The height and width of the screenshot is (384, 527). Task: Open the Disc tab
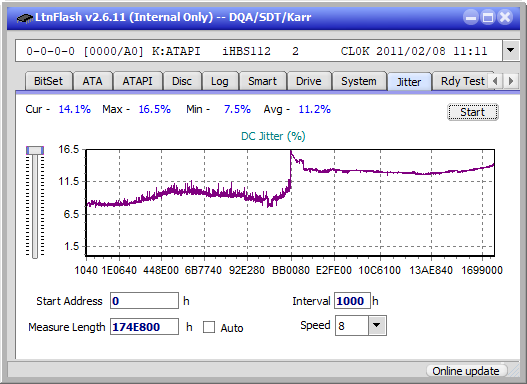182,81
